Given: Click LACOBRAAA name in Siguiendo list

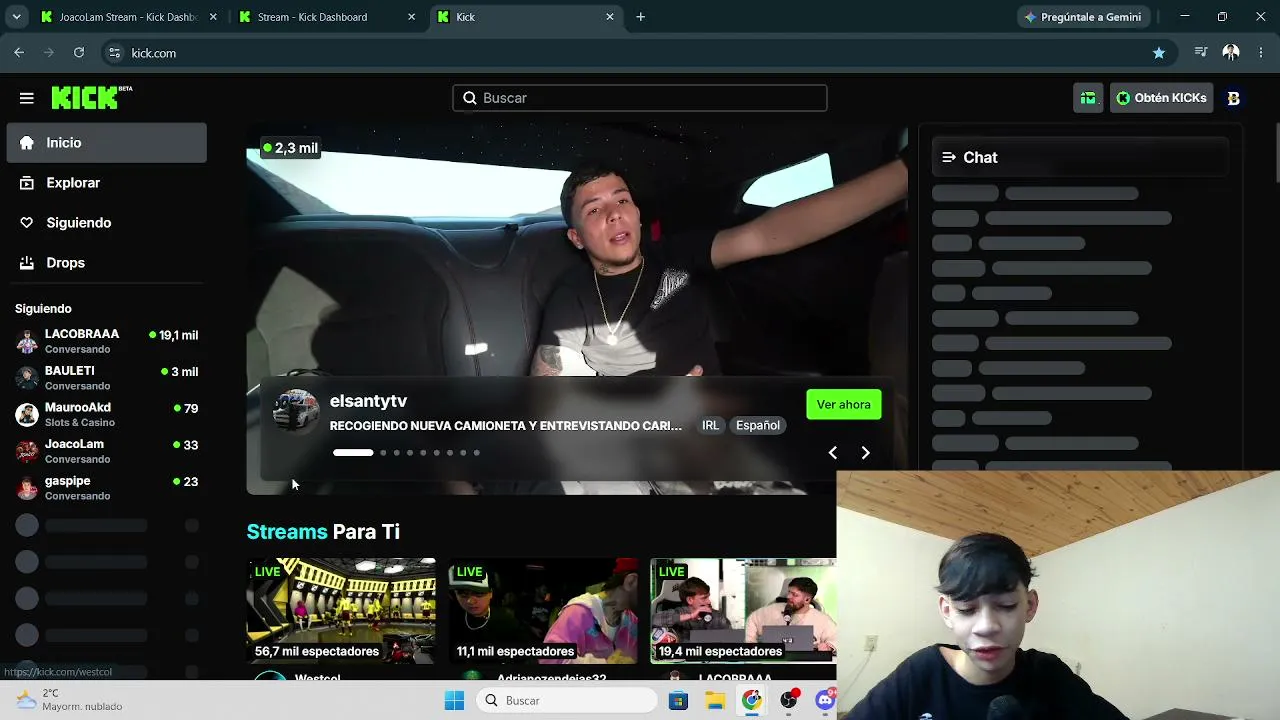Looking at the screenshot, I should point(82,334).
